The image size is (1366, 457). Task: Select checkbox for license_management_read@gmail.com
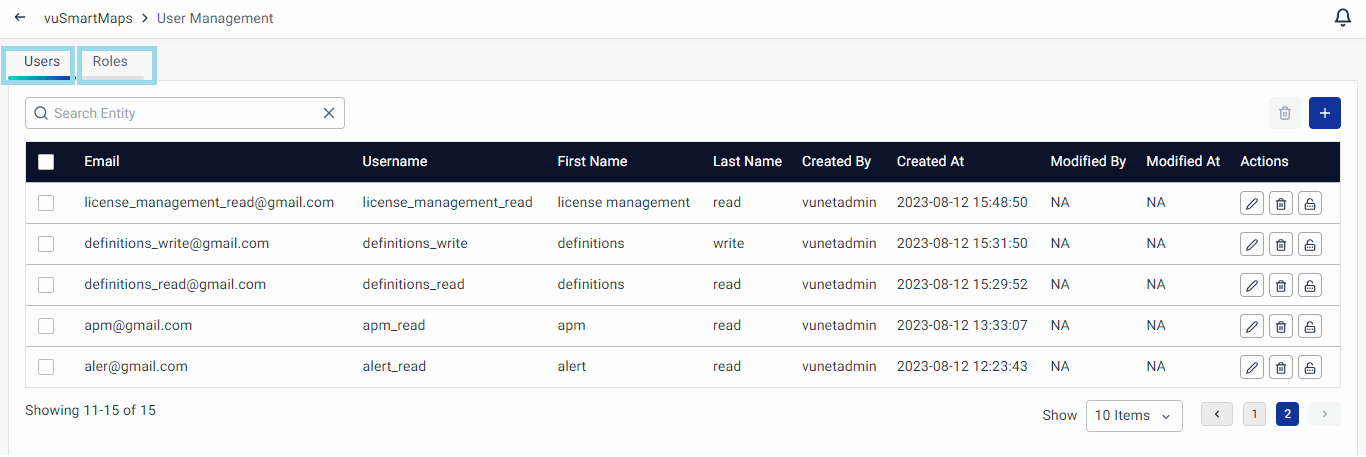coord(46,203)
